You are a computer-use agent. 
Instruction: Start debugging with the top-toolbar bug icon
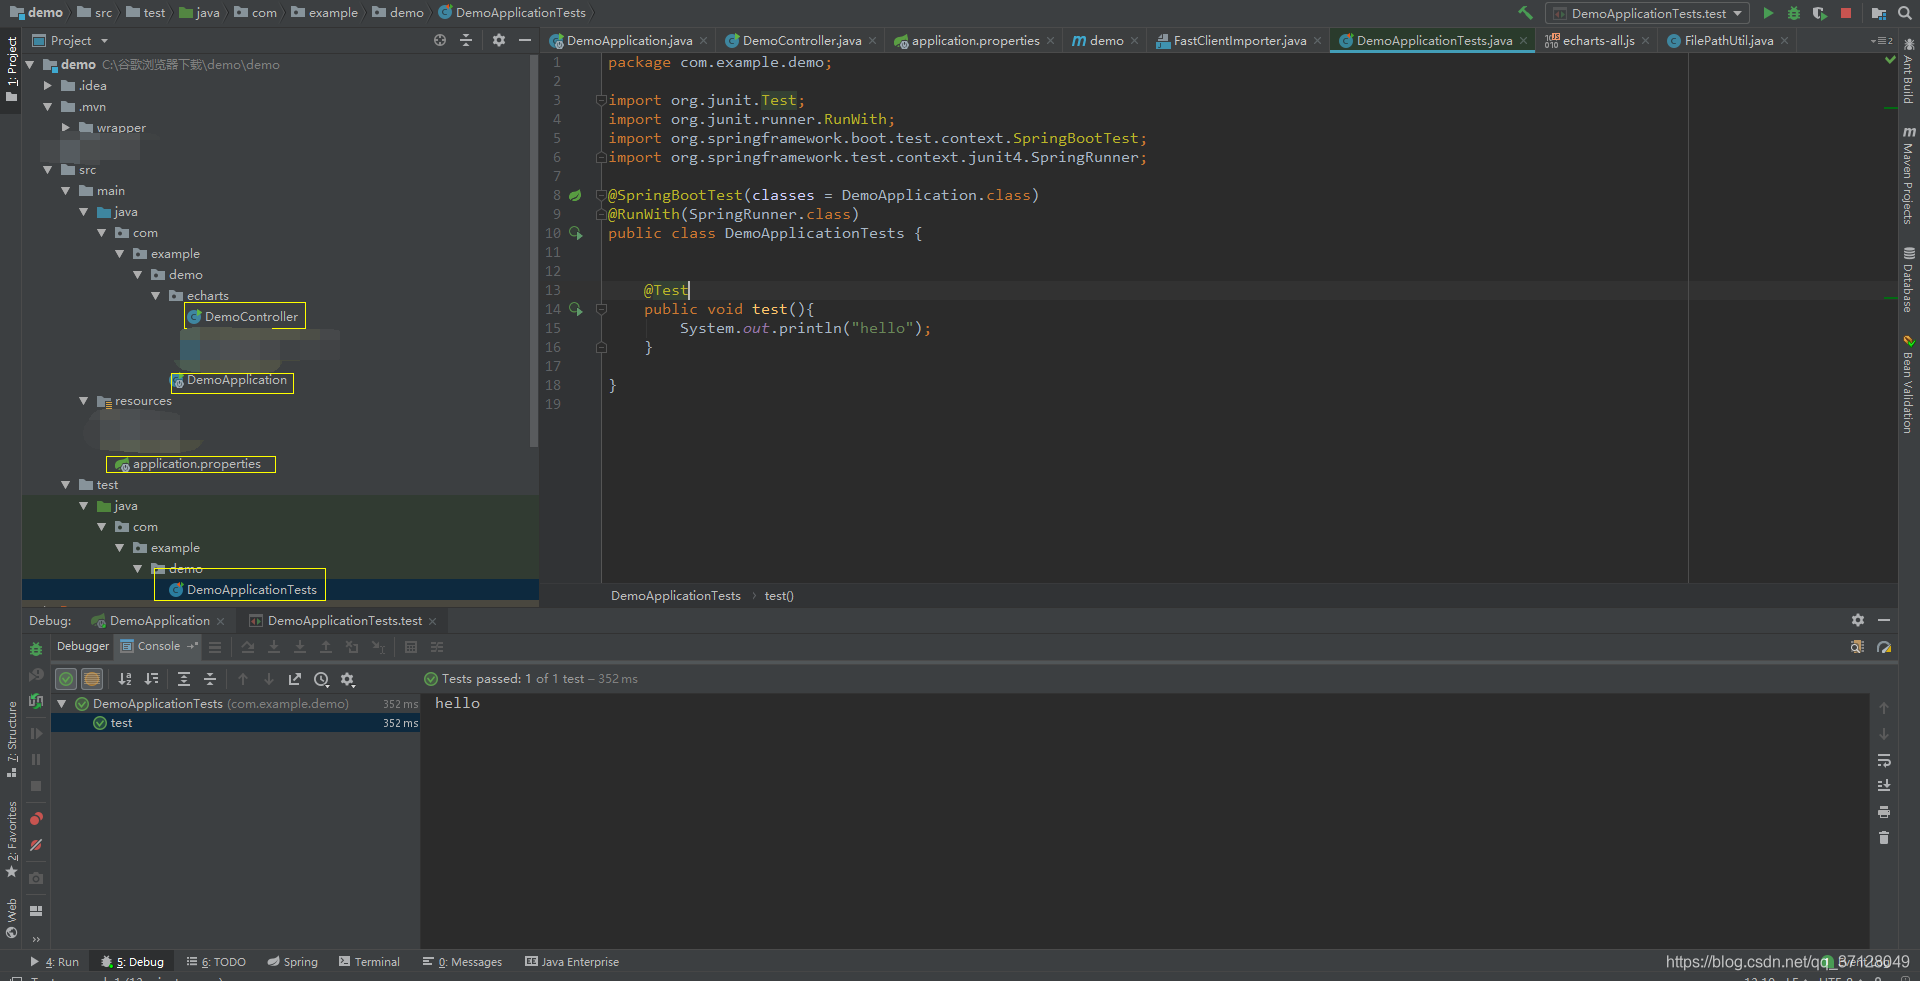pos(1794,13)
